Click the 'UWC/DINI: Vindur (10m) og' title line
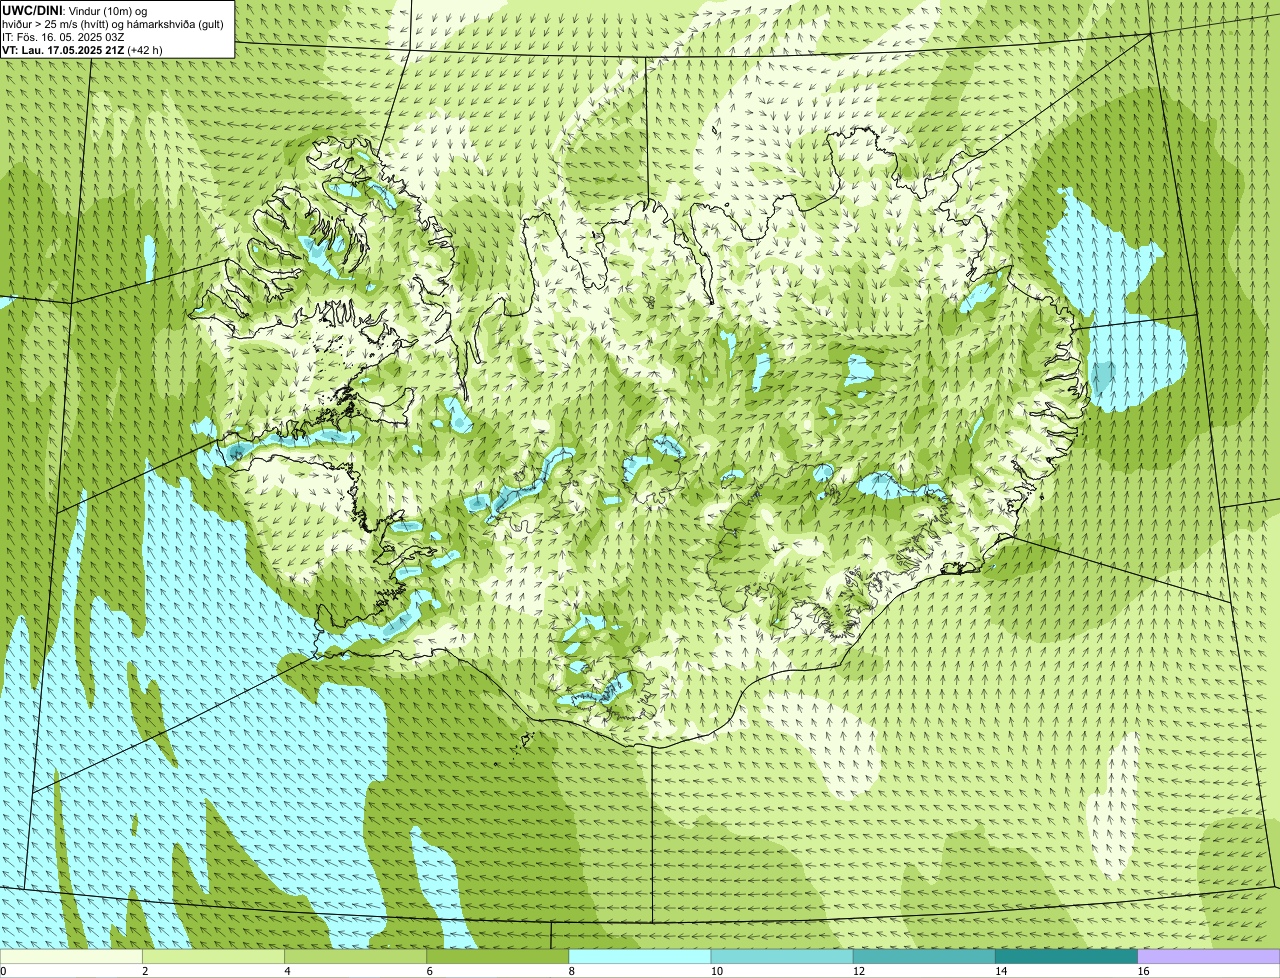 (75, 10)
